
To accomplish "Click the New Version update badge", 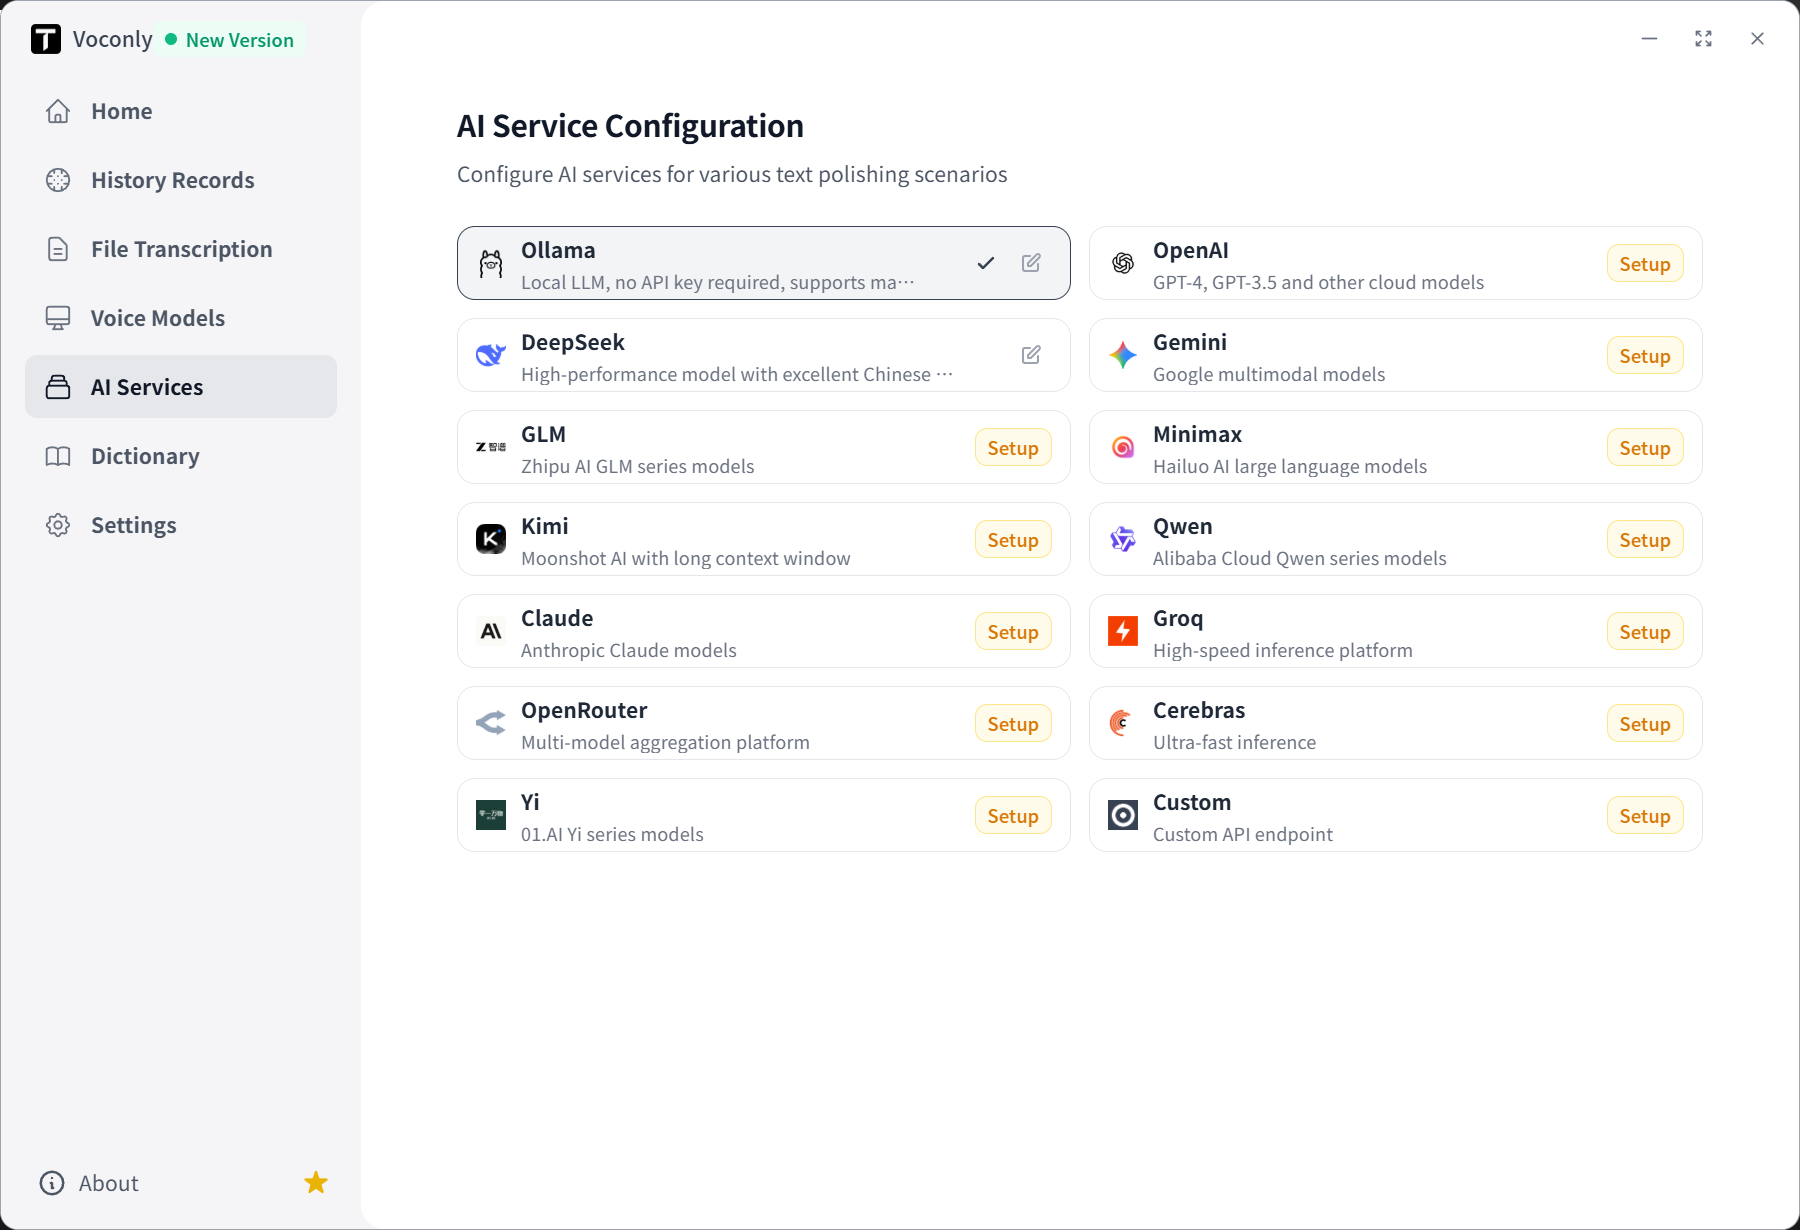I will [230, 40].
